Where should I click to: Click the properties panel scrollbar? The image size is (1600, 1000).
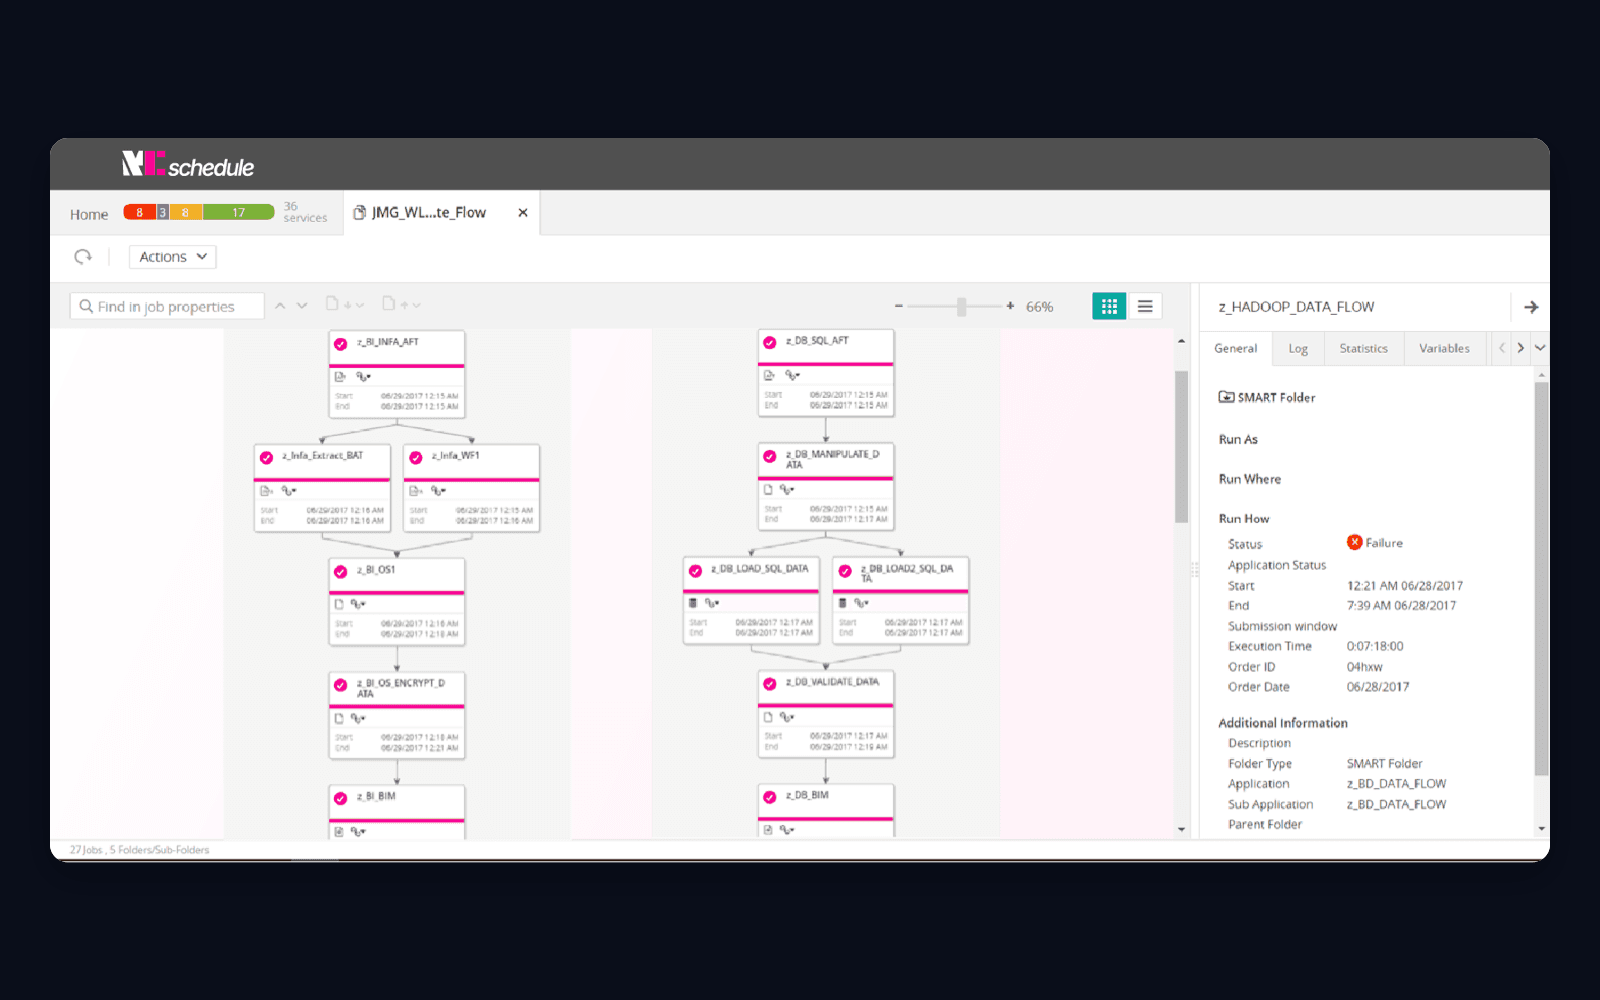(1541, 578)
